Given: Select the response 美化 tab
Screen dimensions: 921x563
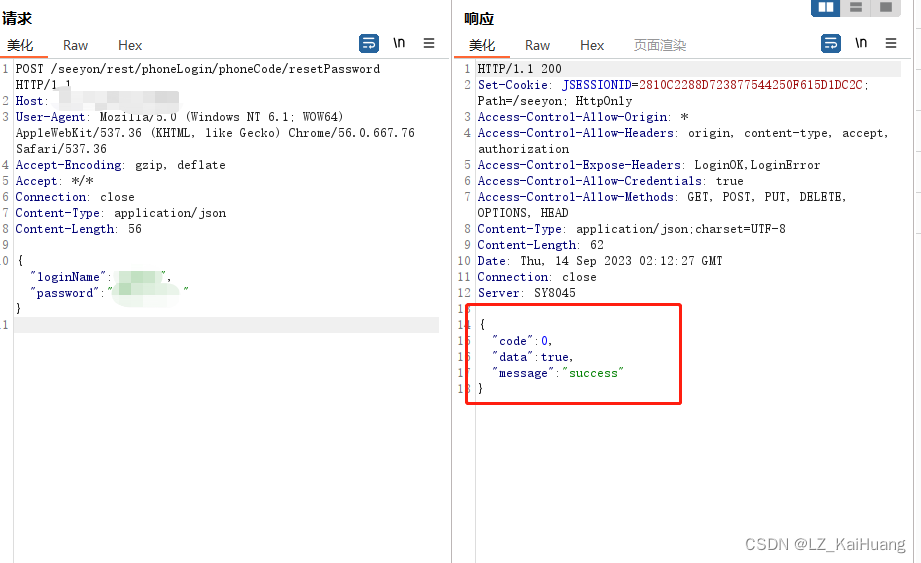Looking at the screenshot, I should point(482,46).
